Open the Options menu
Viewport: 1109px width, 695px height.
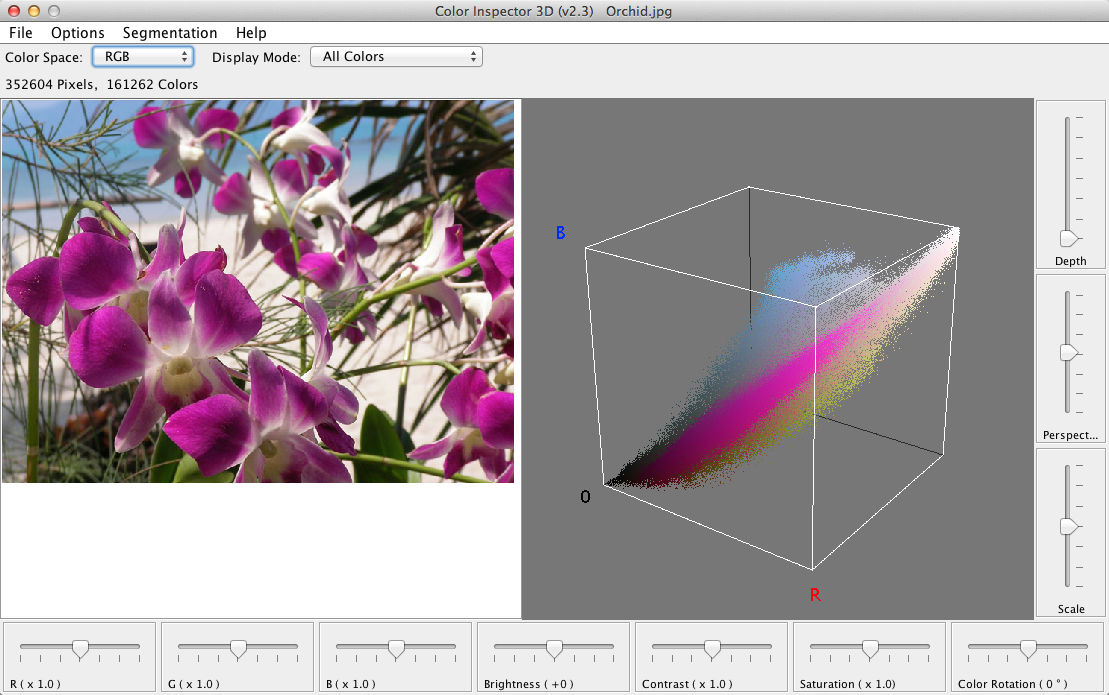click(78, 33)
